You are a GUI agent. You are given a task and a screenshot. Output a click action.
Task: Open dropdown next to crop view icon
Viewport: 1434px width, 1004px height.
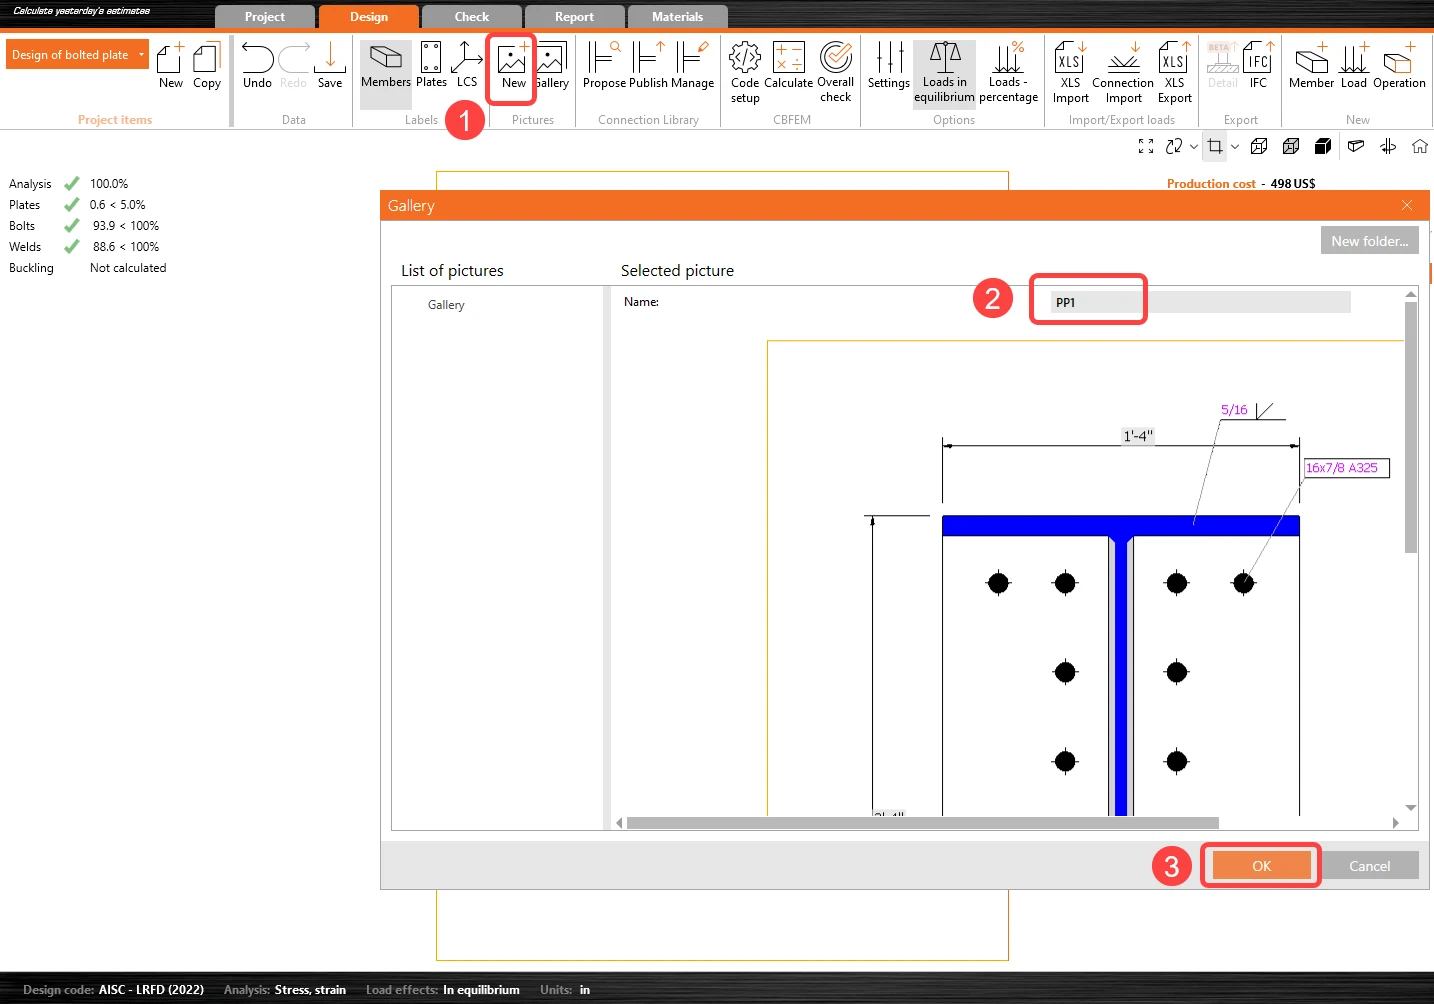pyautogui.click(x=1235, y=147)
